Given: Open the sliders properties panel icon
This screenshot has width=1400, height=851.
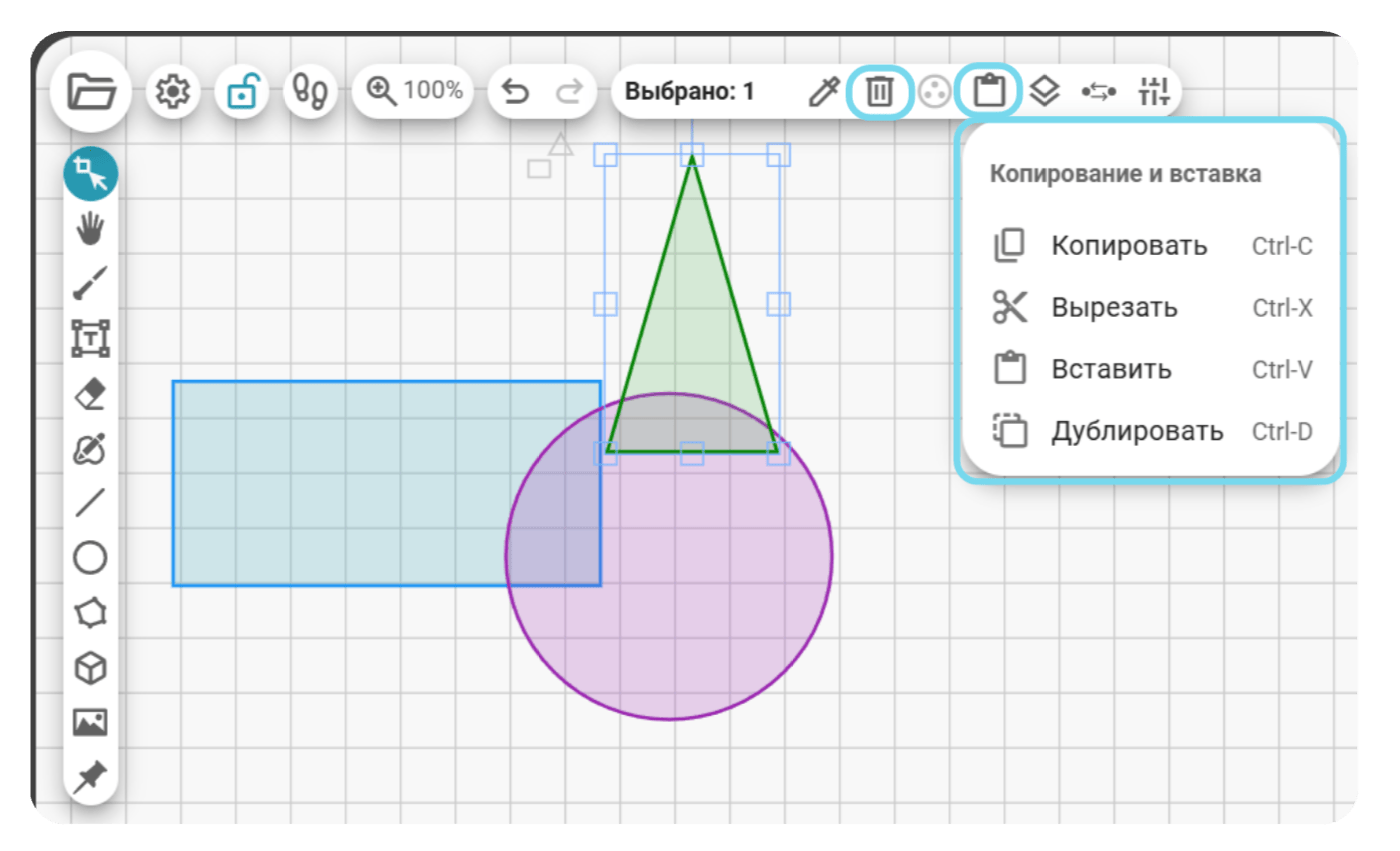Looking at the screenshot, I should 1153,92.
